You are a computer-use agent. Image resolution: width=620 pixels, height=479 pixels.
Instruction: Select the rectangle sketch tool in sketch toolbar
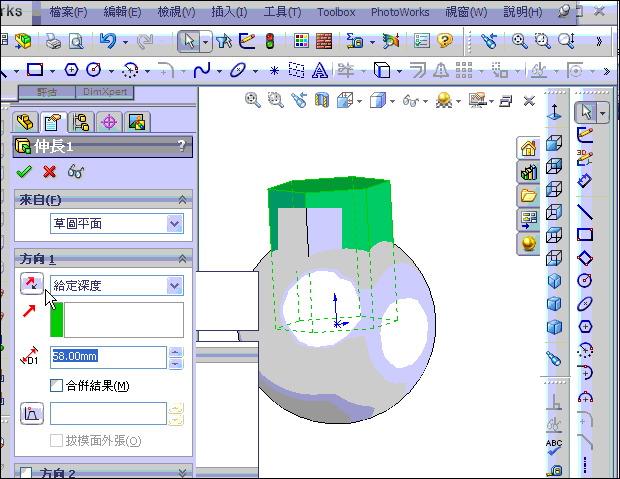tap(35, 70)
